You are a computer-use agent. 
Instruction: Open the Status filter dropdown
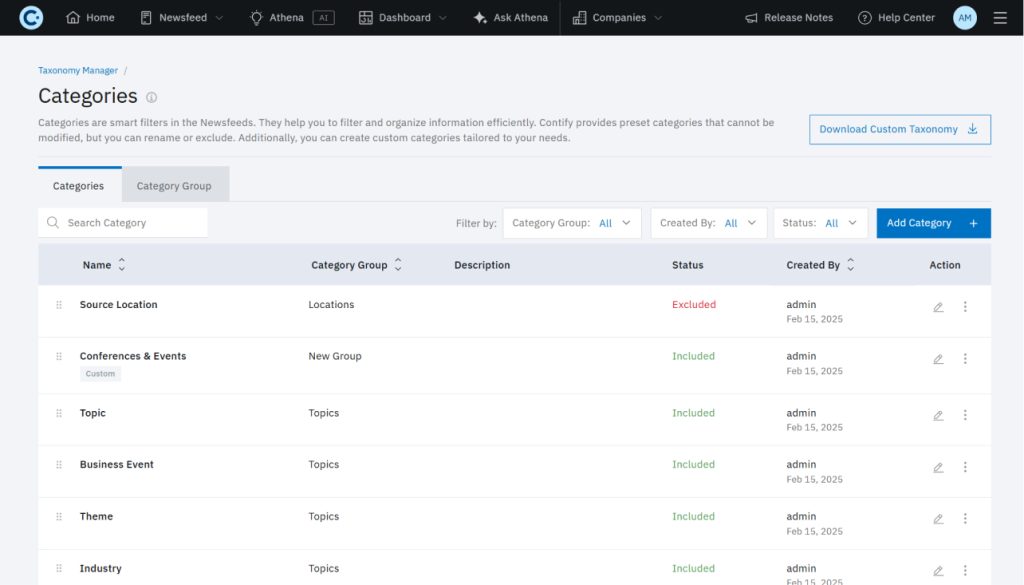(820, 222)
